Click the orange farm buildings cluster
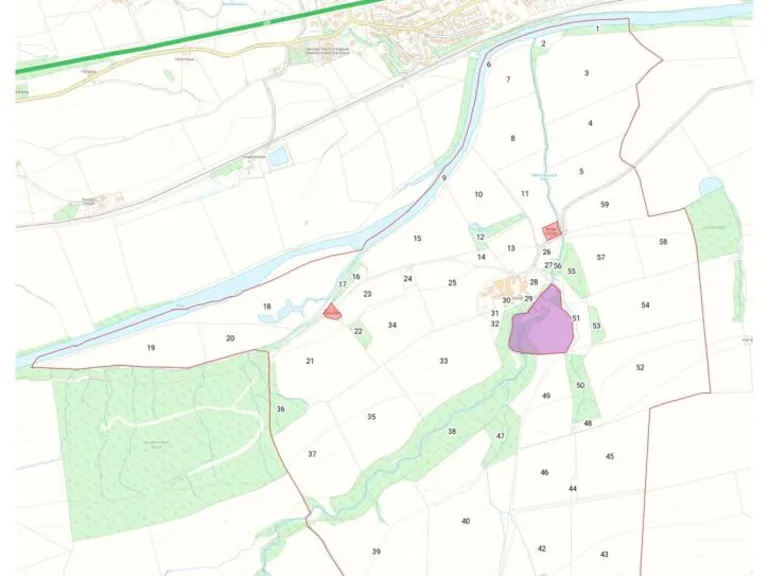Viewport: 768px width, 576px height. 504,288
